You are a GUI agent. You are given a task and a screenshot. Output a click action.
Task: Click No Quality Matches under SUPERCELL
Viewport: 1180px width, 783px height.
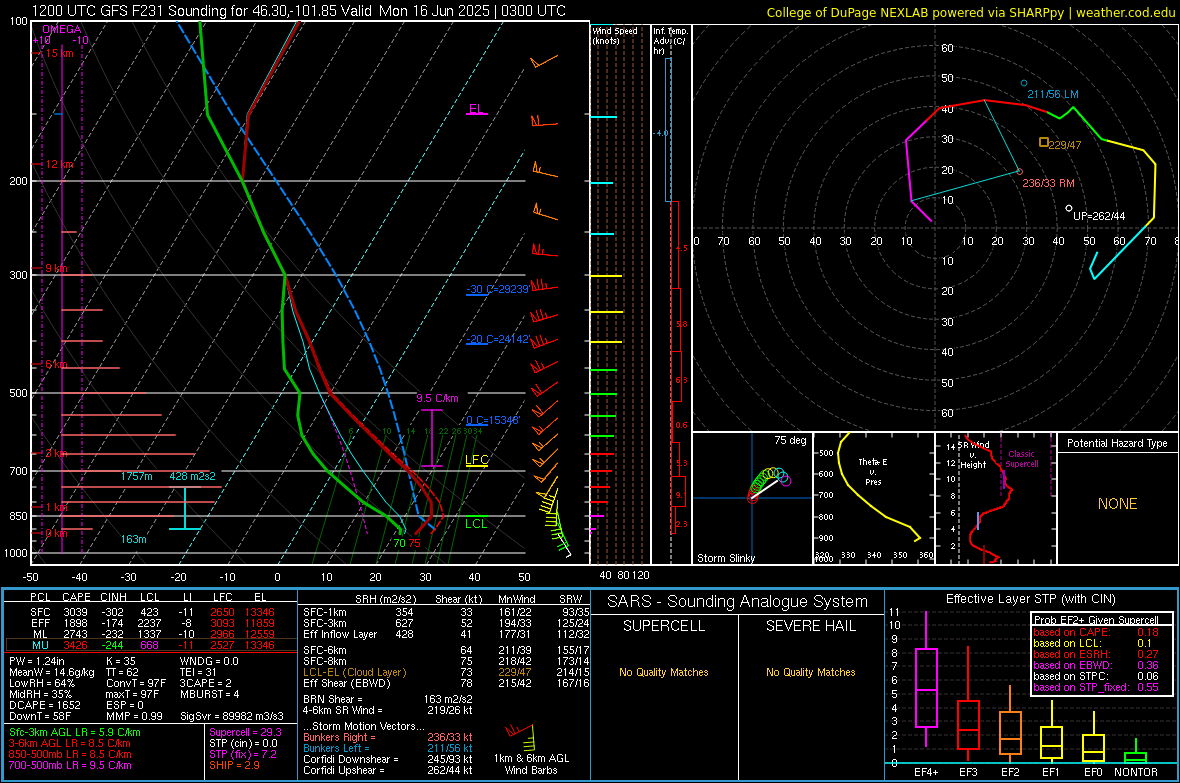click(664, 672)
